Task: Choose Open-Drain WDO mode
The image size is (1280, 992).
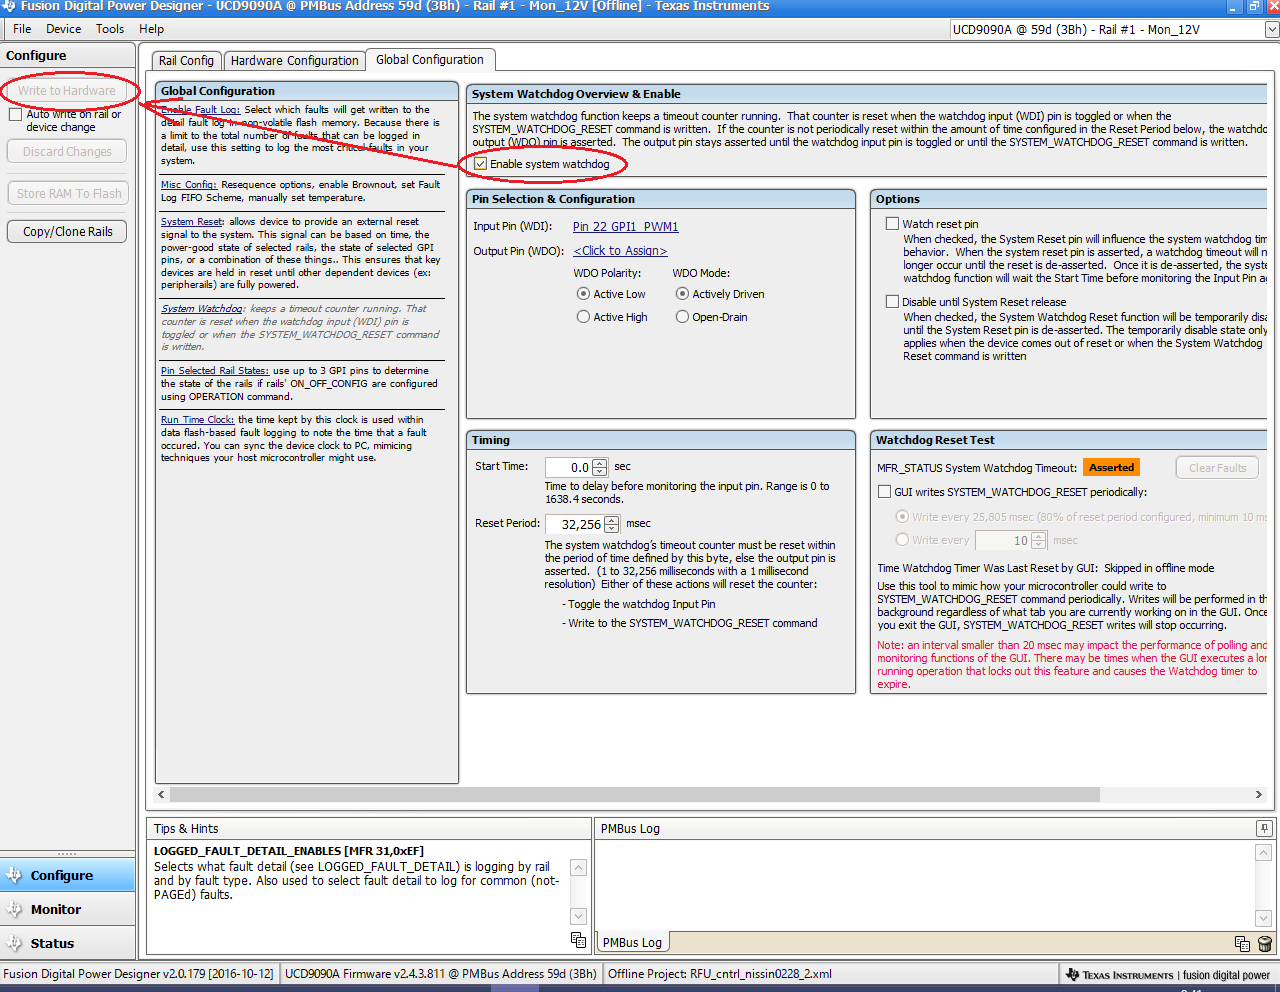Action: click(682, 317)
